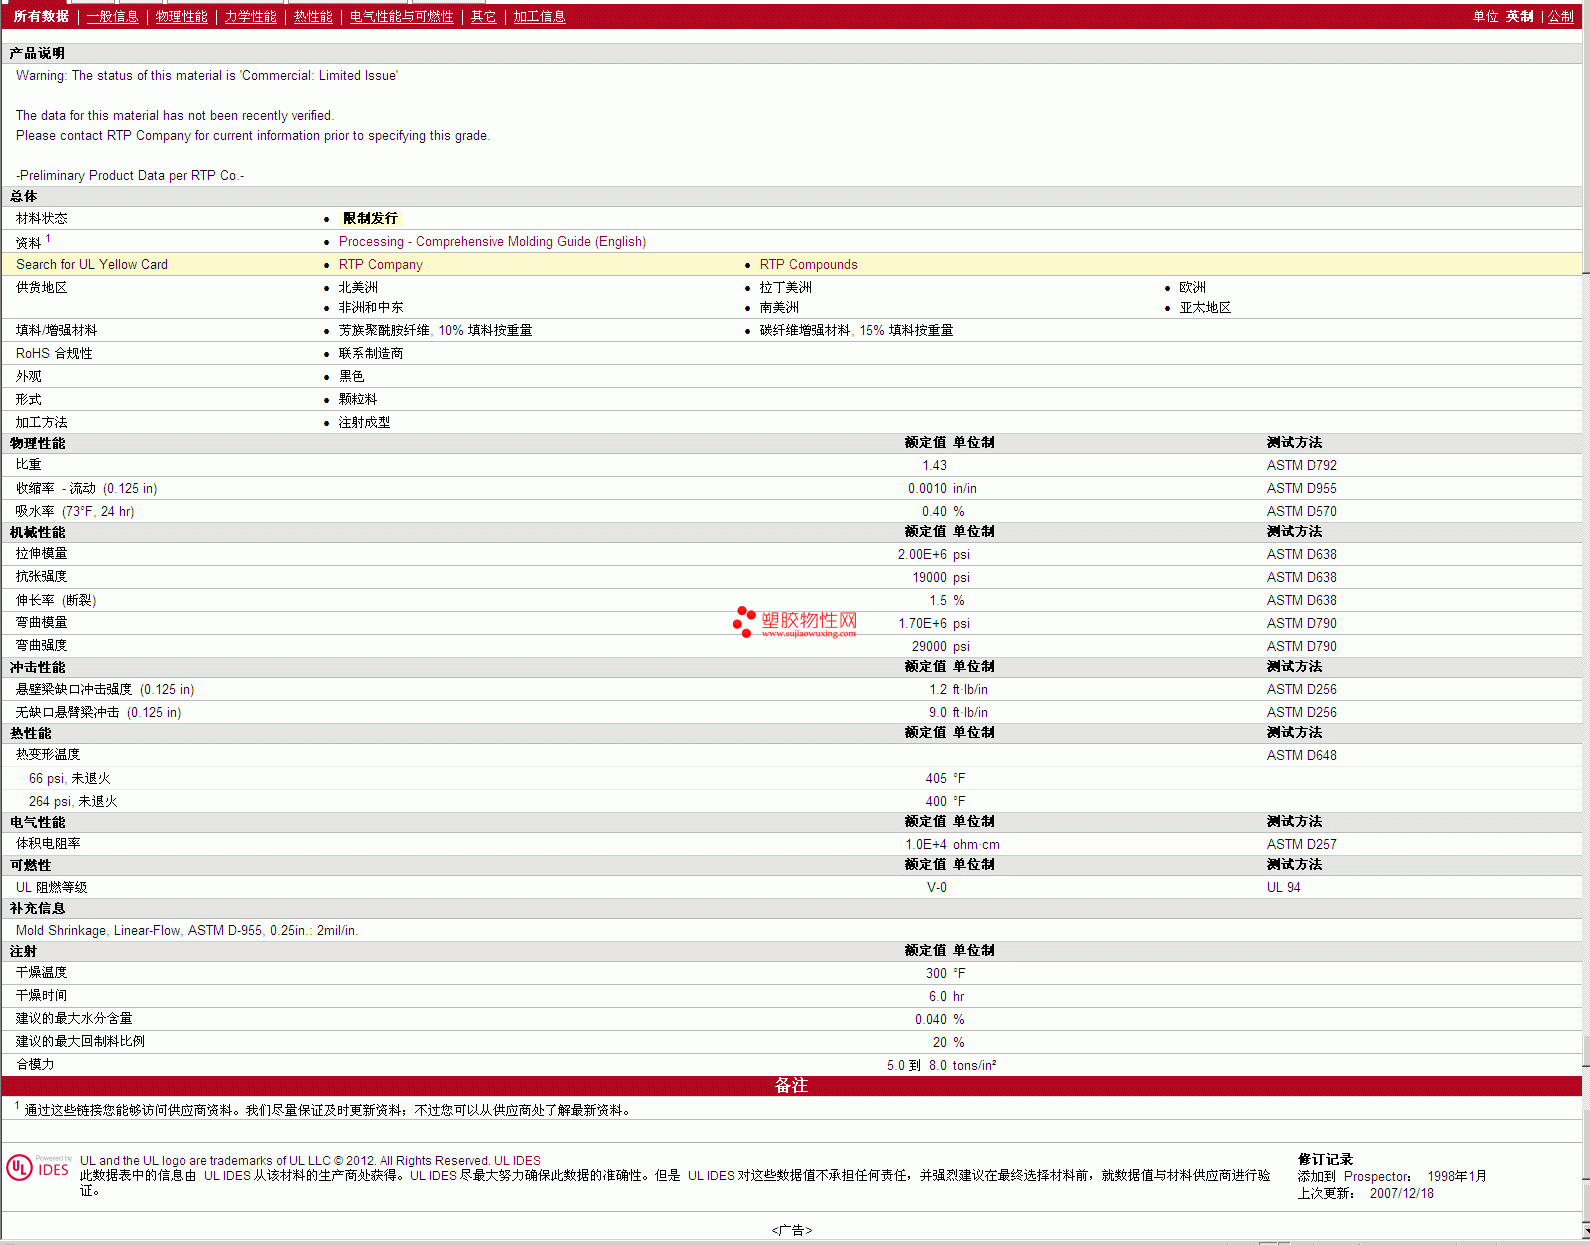
Task: Click RTP Compounds link
Action: 808,265
